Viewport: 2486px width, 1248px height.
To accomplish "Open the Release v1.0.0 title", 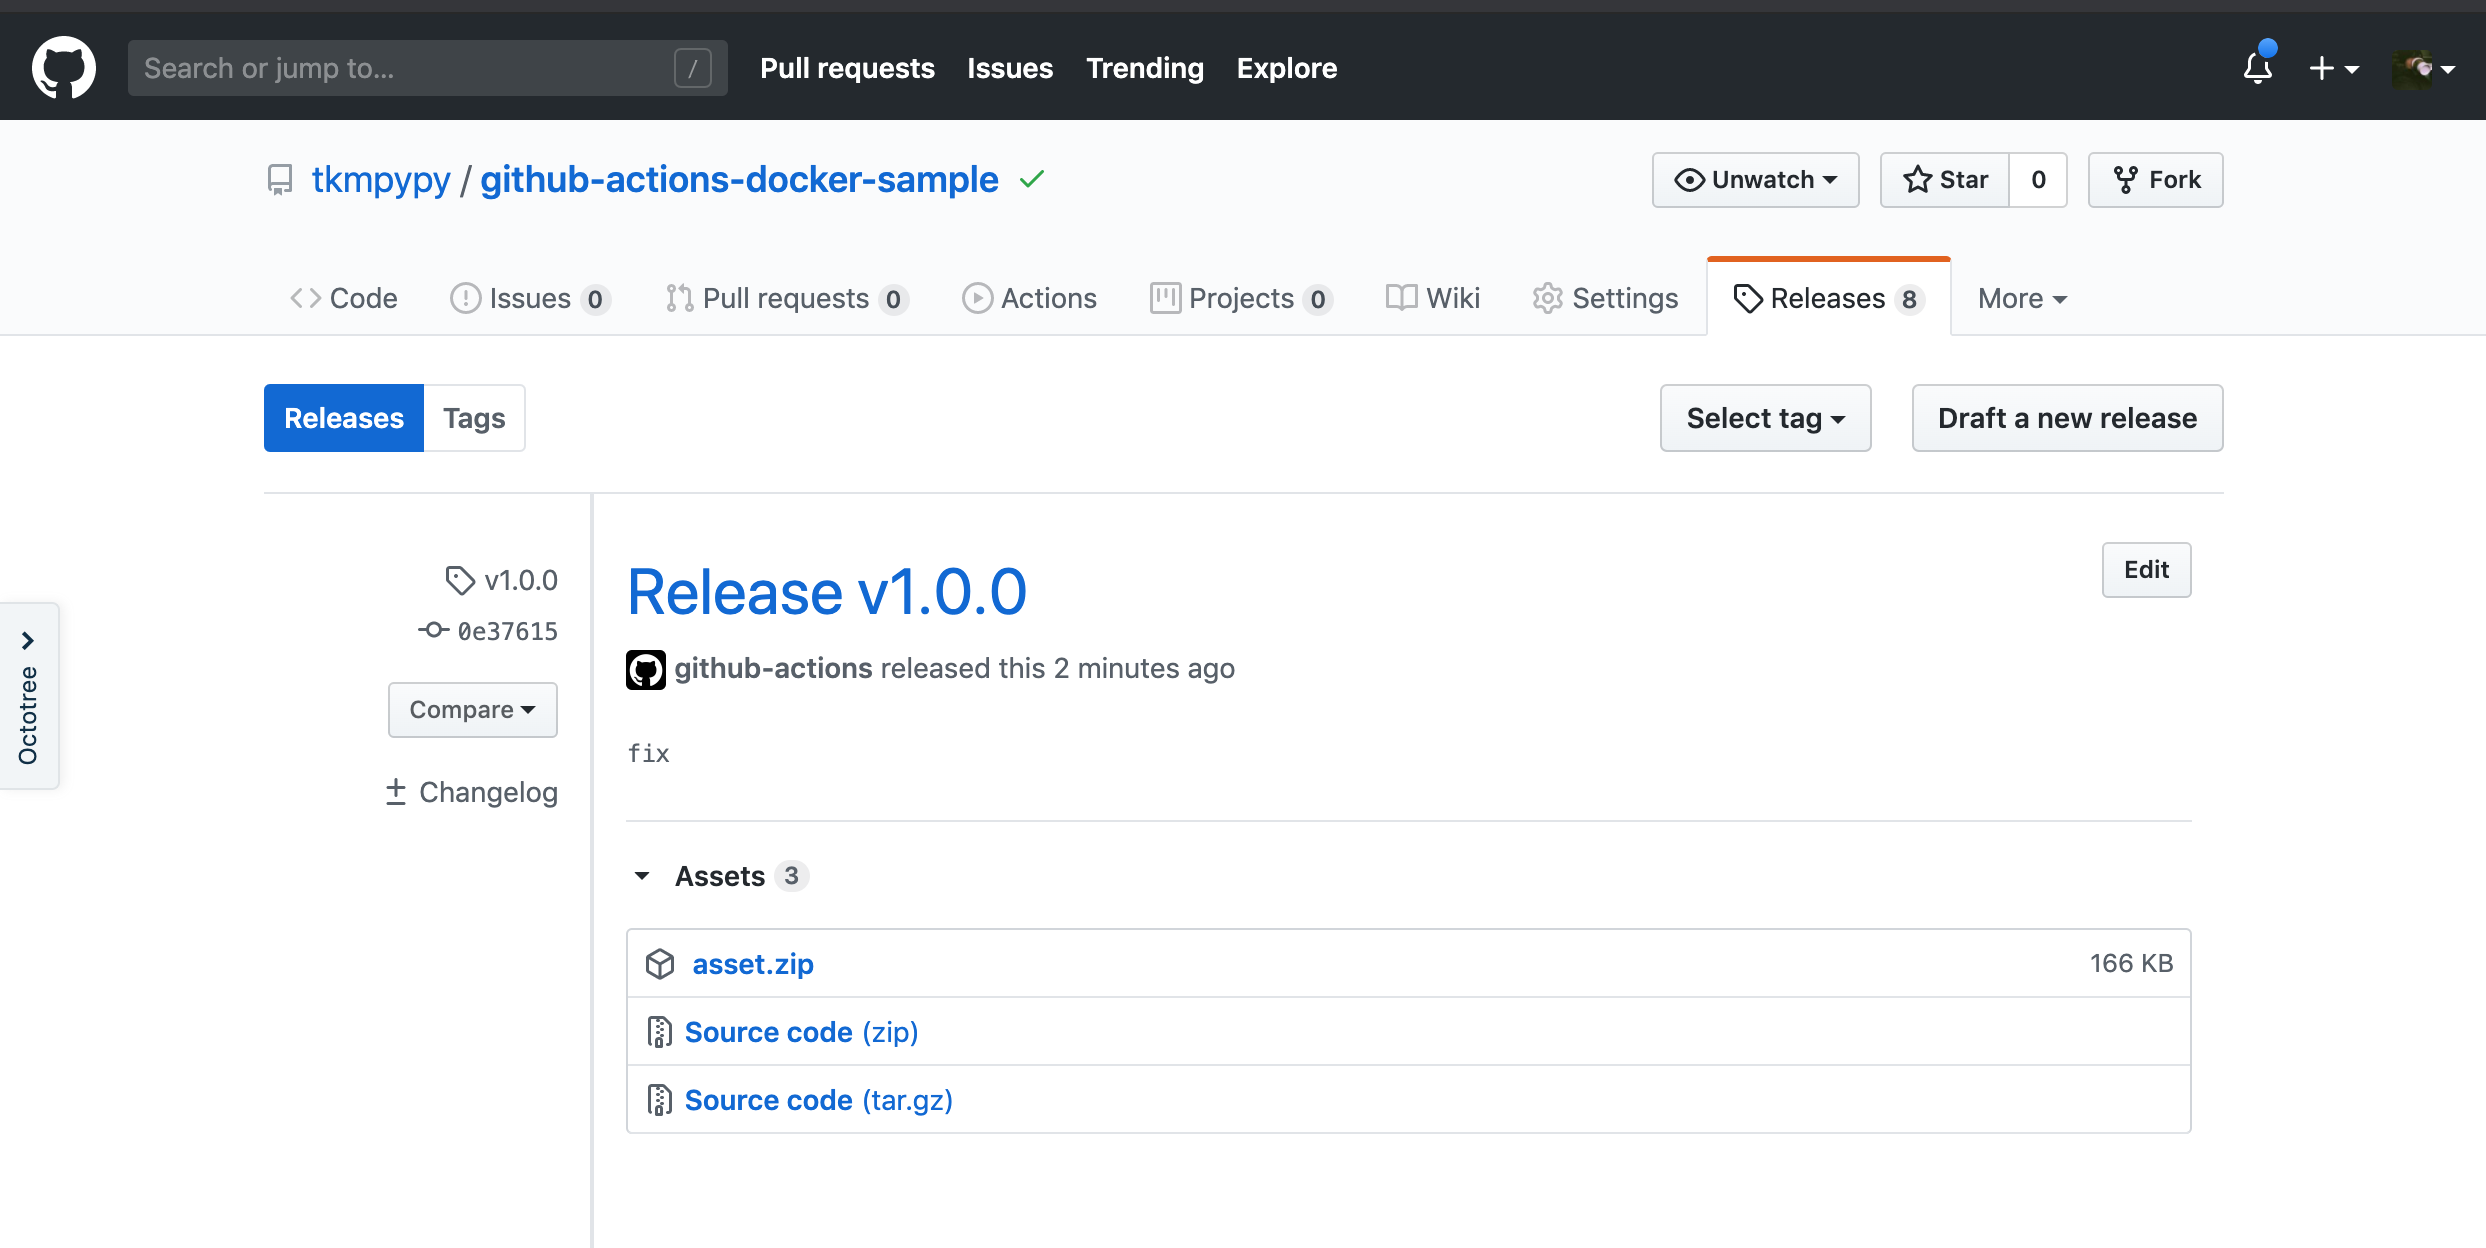I will [827, 591].
